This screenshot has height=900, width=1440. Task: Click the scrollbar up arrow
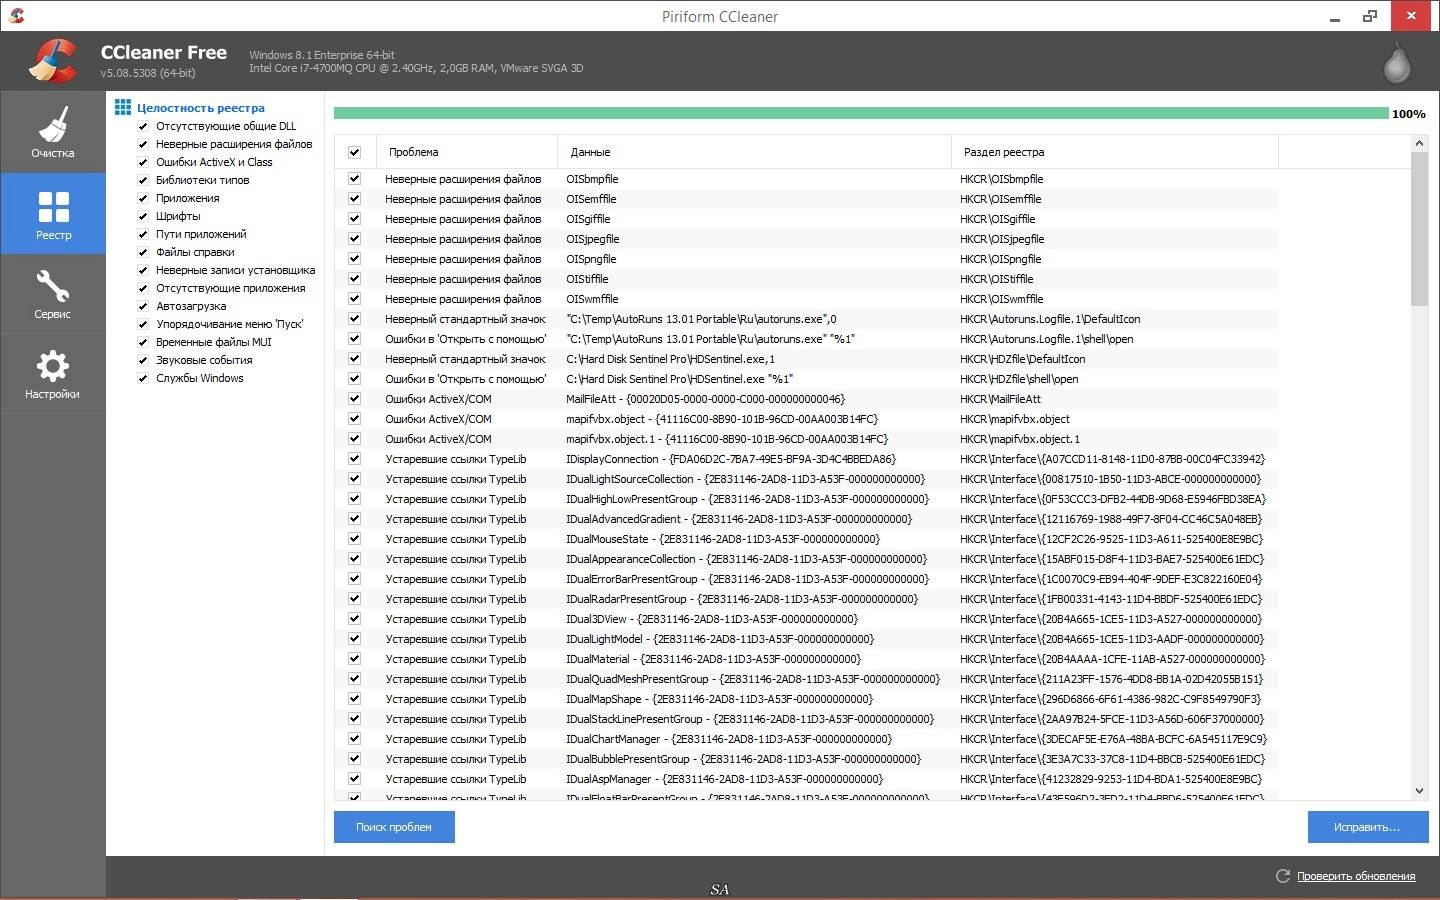click(x=1419, y=144)
